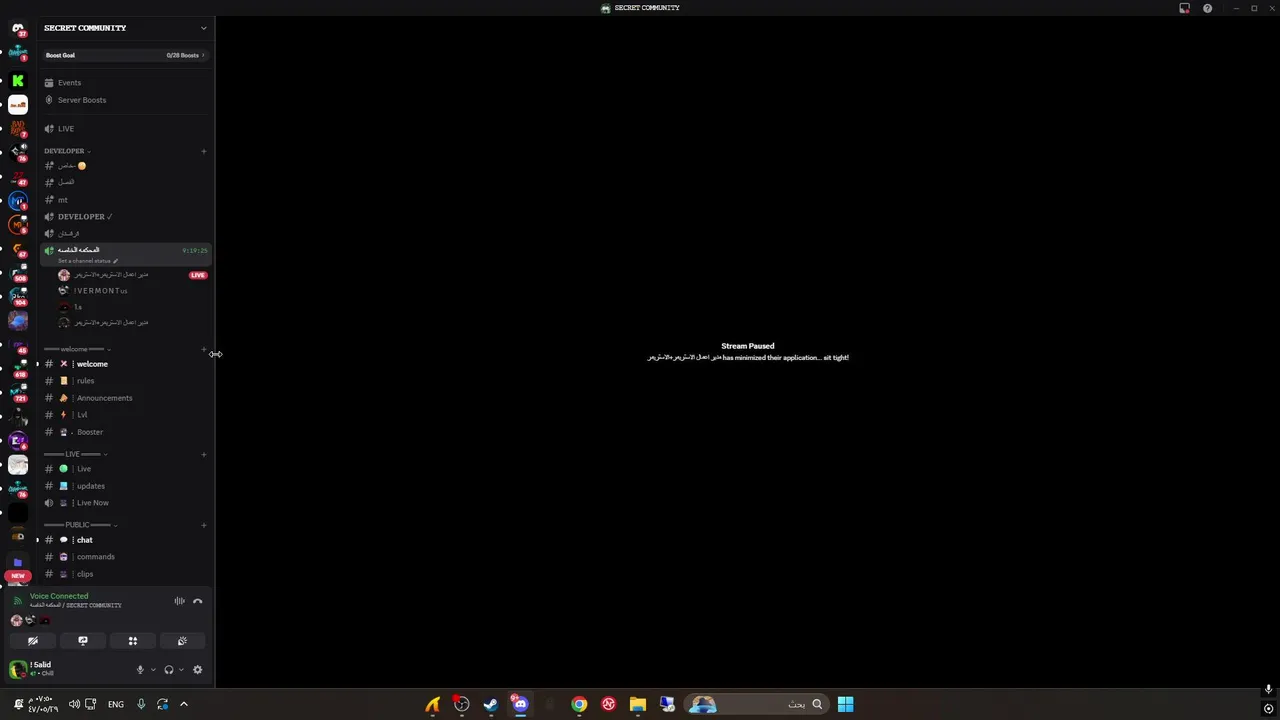Open User Settings gear
This screenshot has height=720, width=1280.
(197, 670)
